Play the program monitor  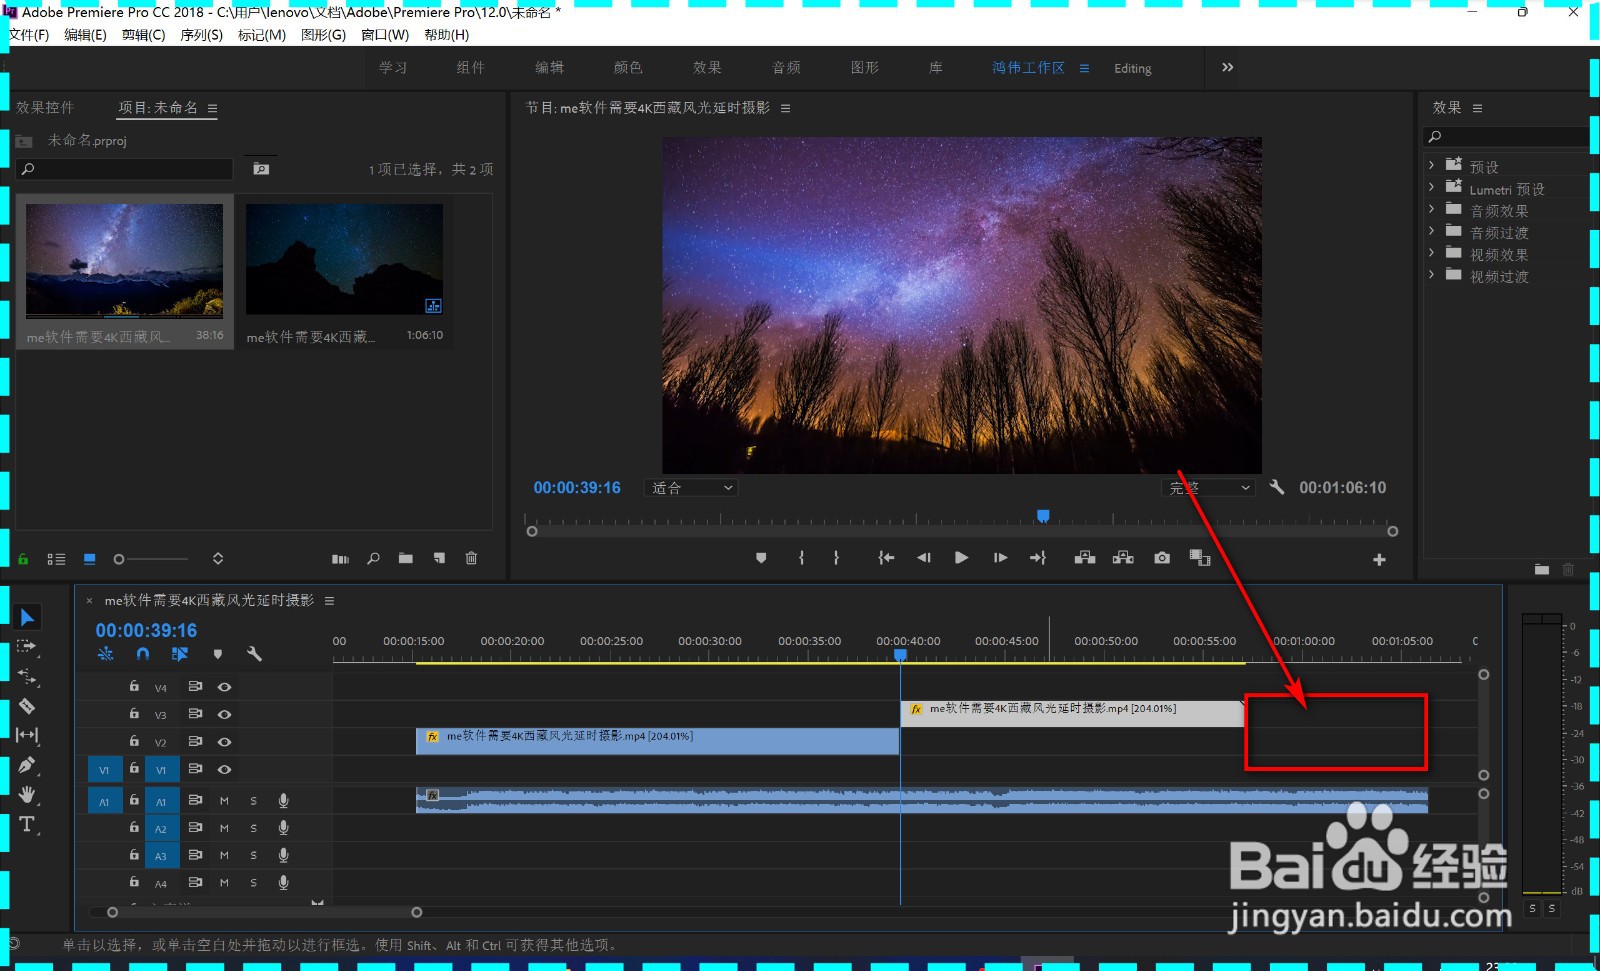(x=961, y=558)
